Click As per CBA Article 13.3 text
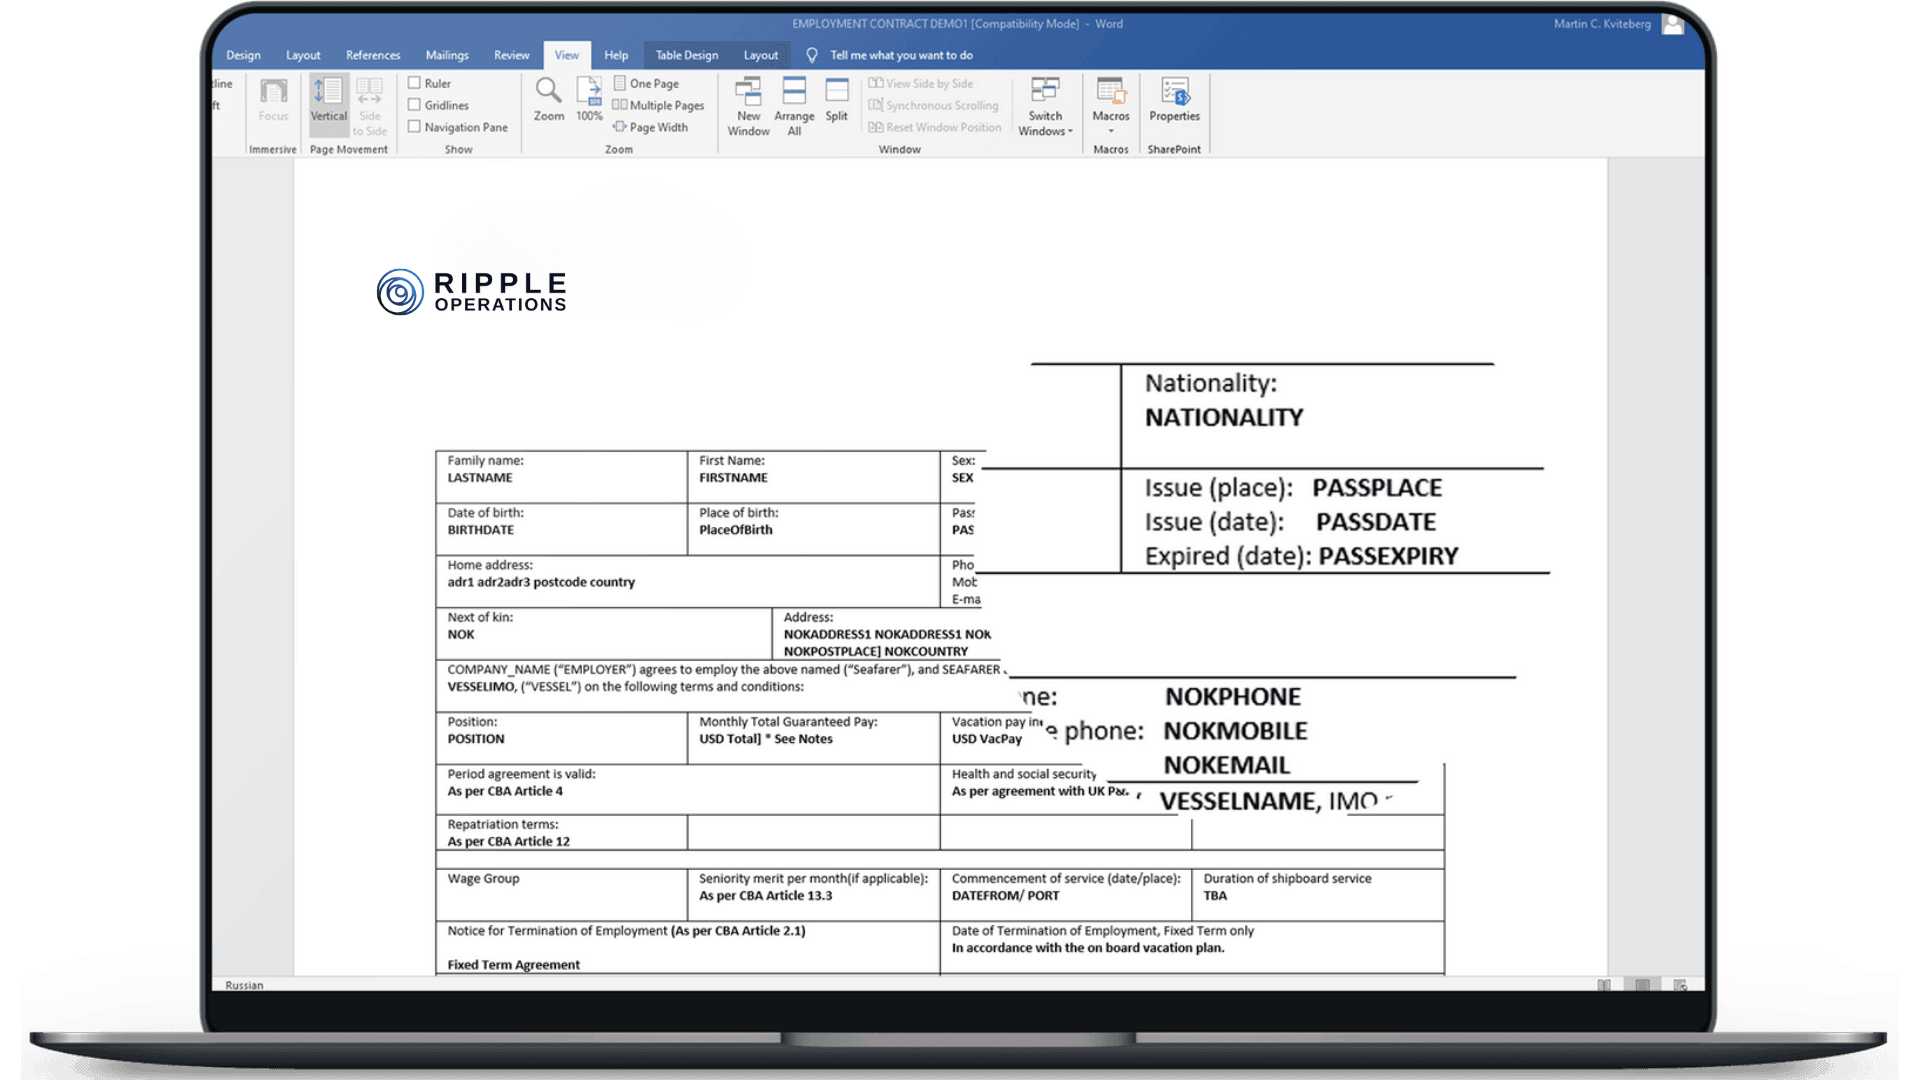 [x=766, y=896]
